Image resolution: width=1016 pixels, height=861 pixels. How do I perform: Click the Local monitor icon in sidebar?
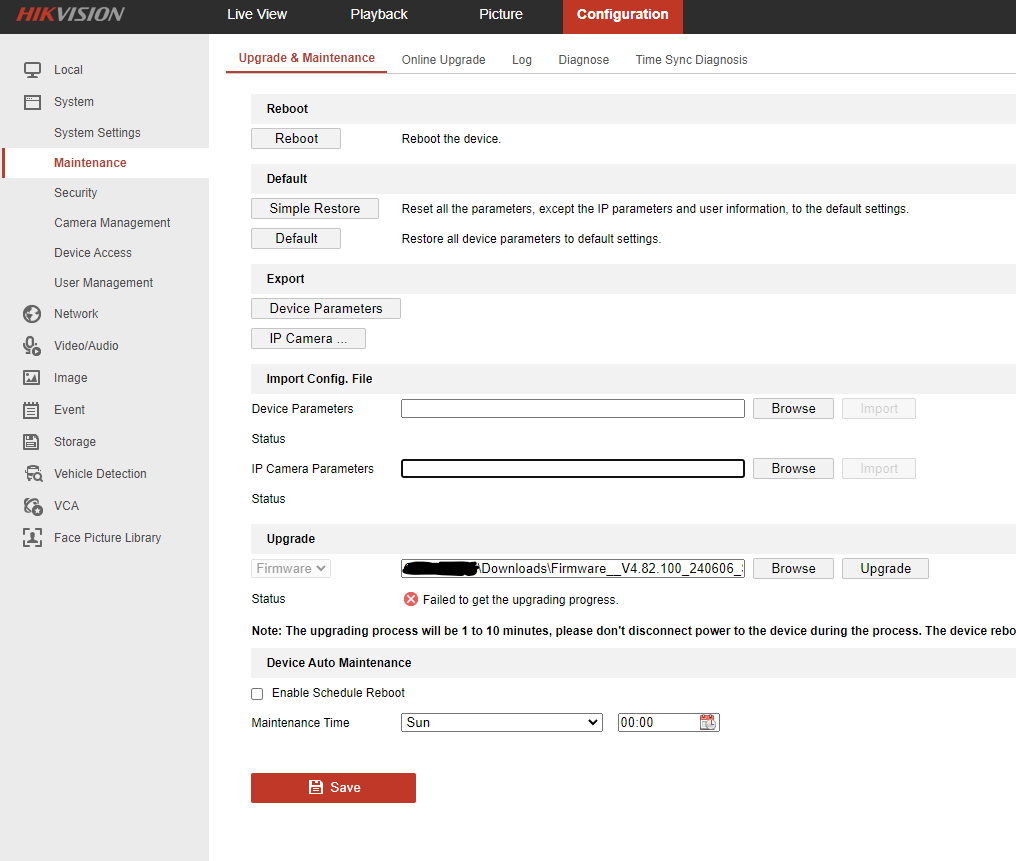[32, 70]
